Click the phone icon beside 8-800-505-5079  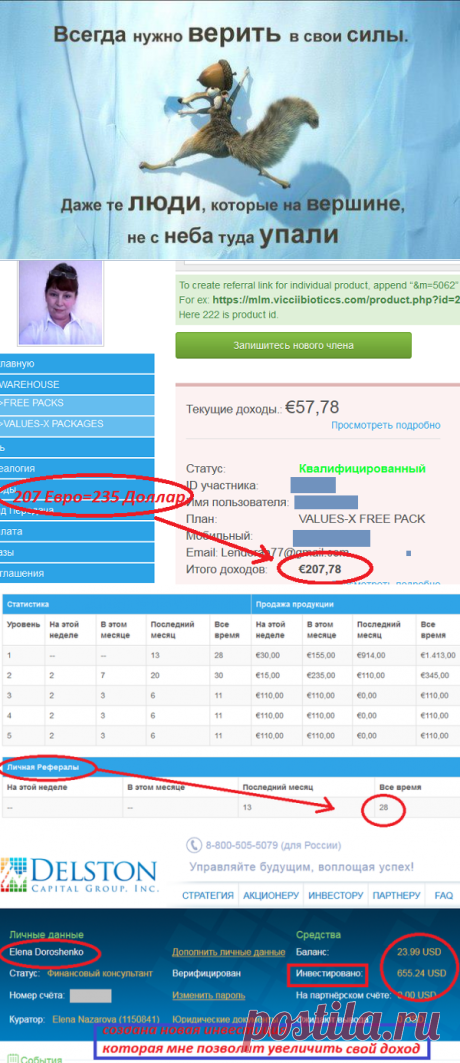click(x=194, y=845)
